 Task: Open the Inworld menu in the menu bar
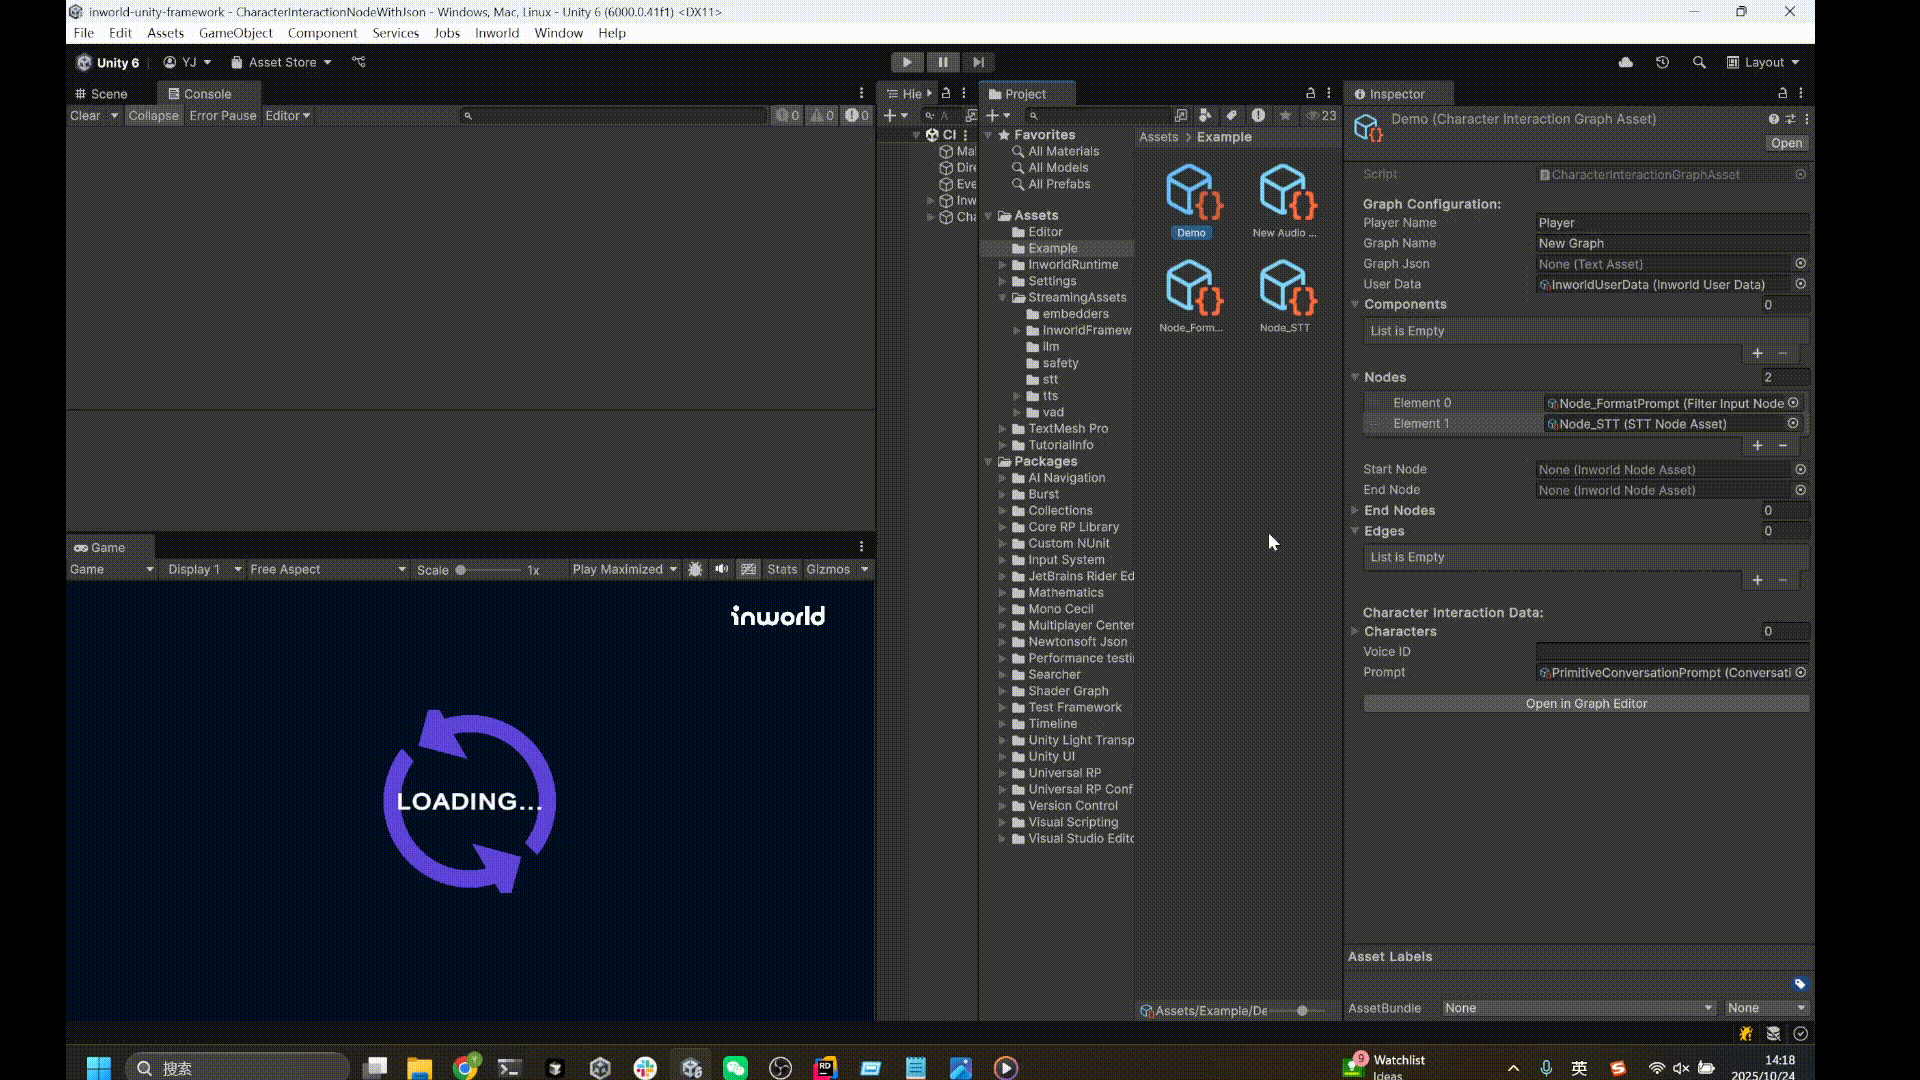click(497, 33)
